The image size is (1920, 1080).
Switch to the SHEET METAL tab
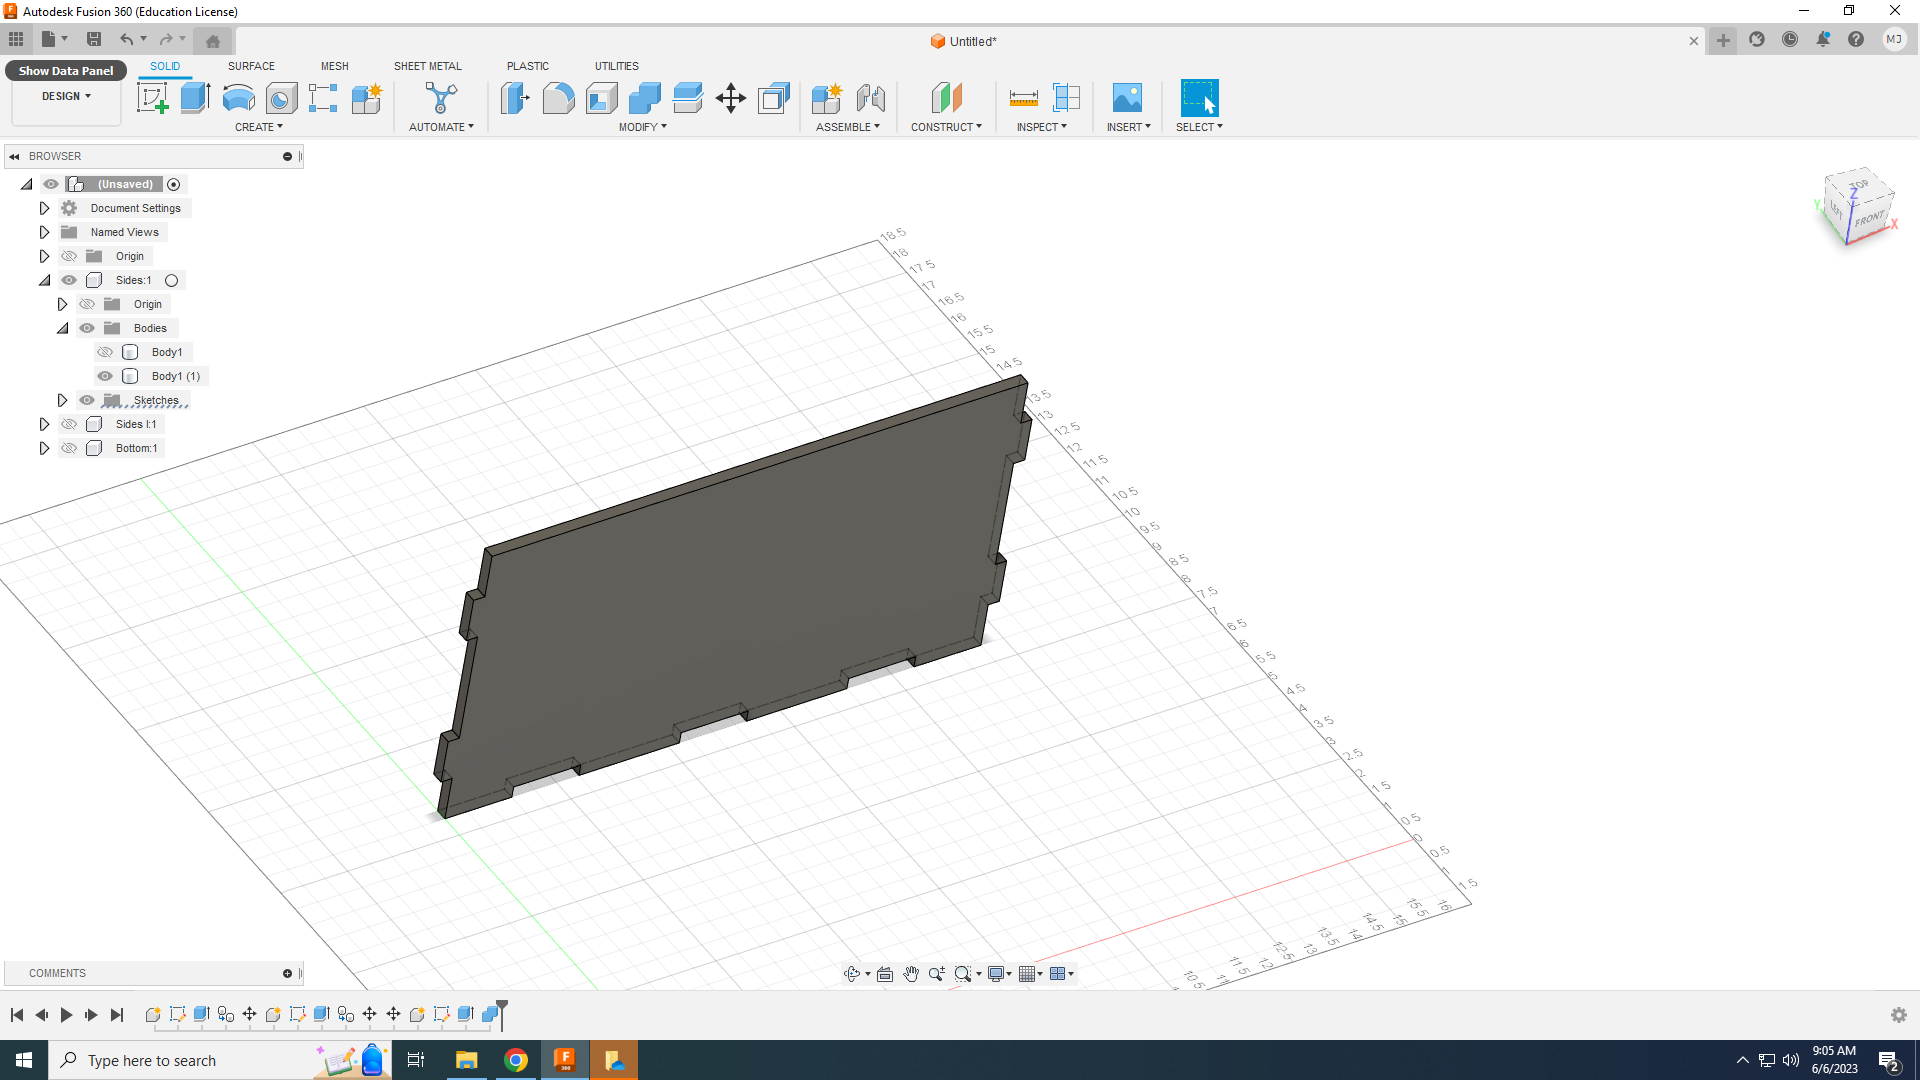pyautogui.click(x=427, y=66)
